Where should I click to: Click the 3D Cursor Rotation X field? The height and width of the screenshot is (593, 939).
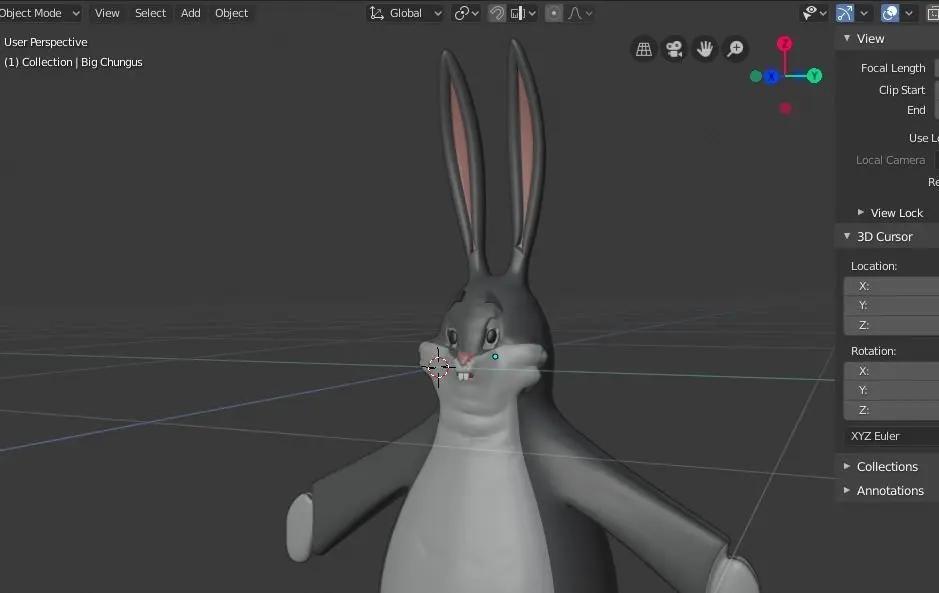click(892, 371)
